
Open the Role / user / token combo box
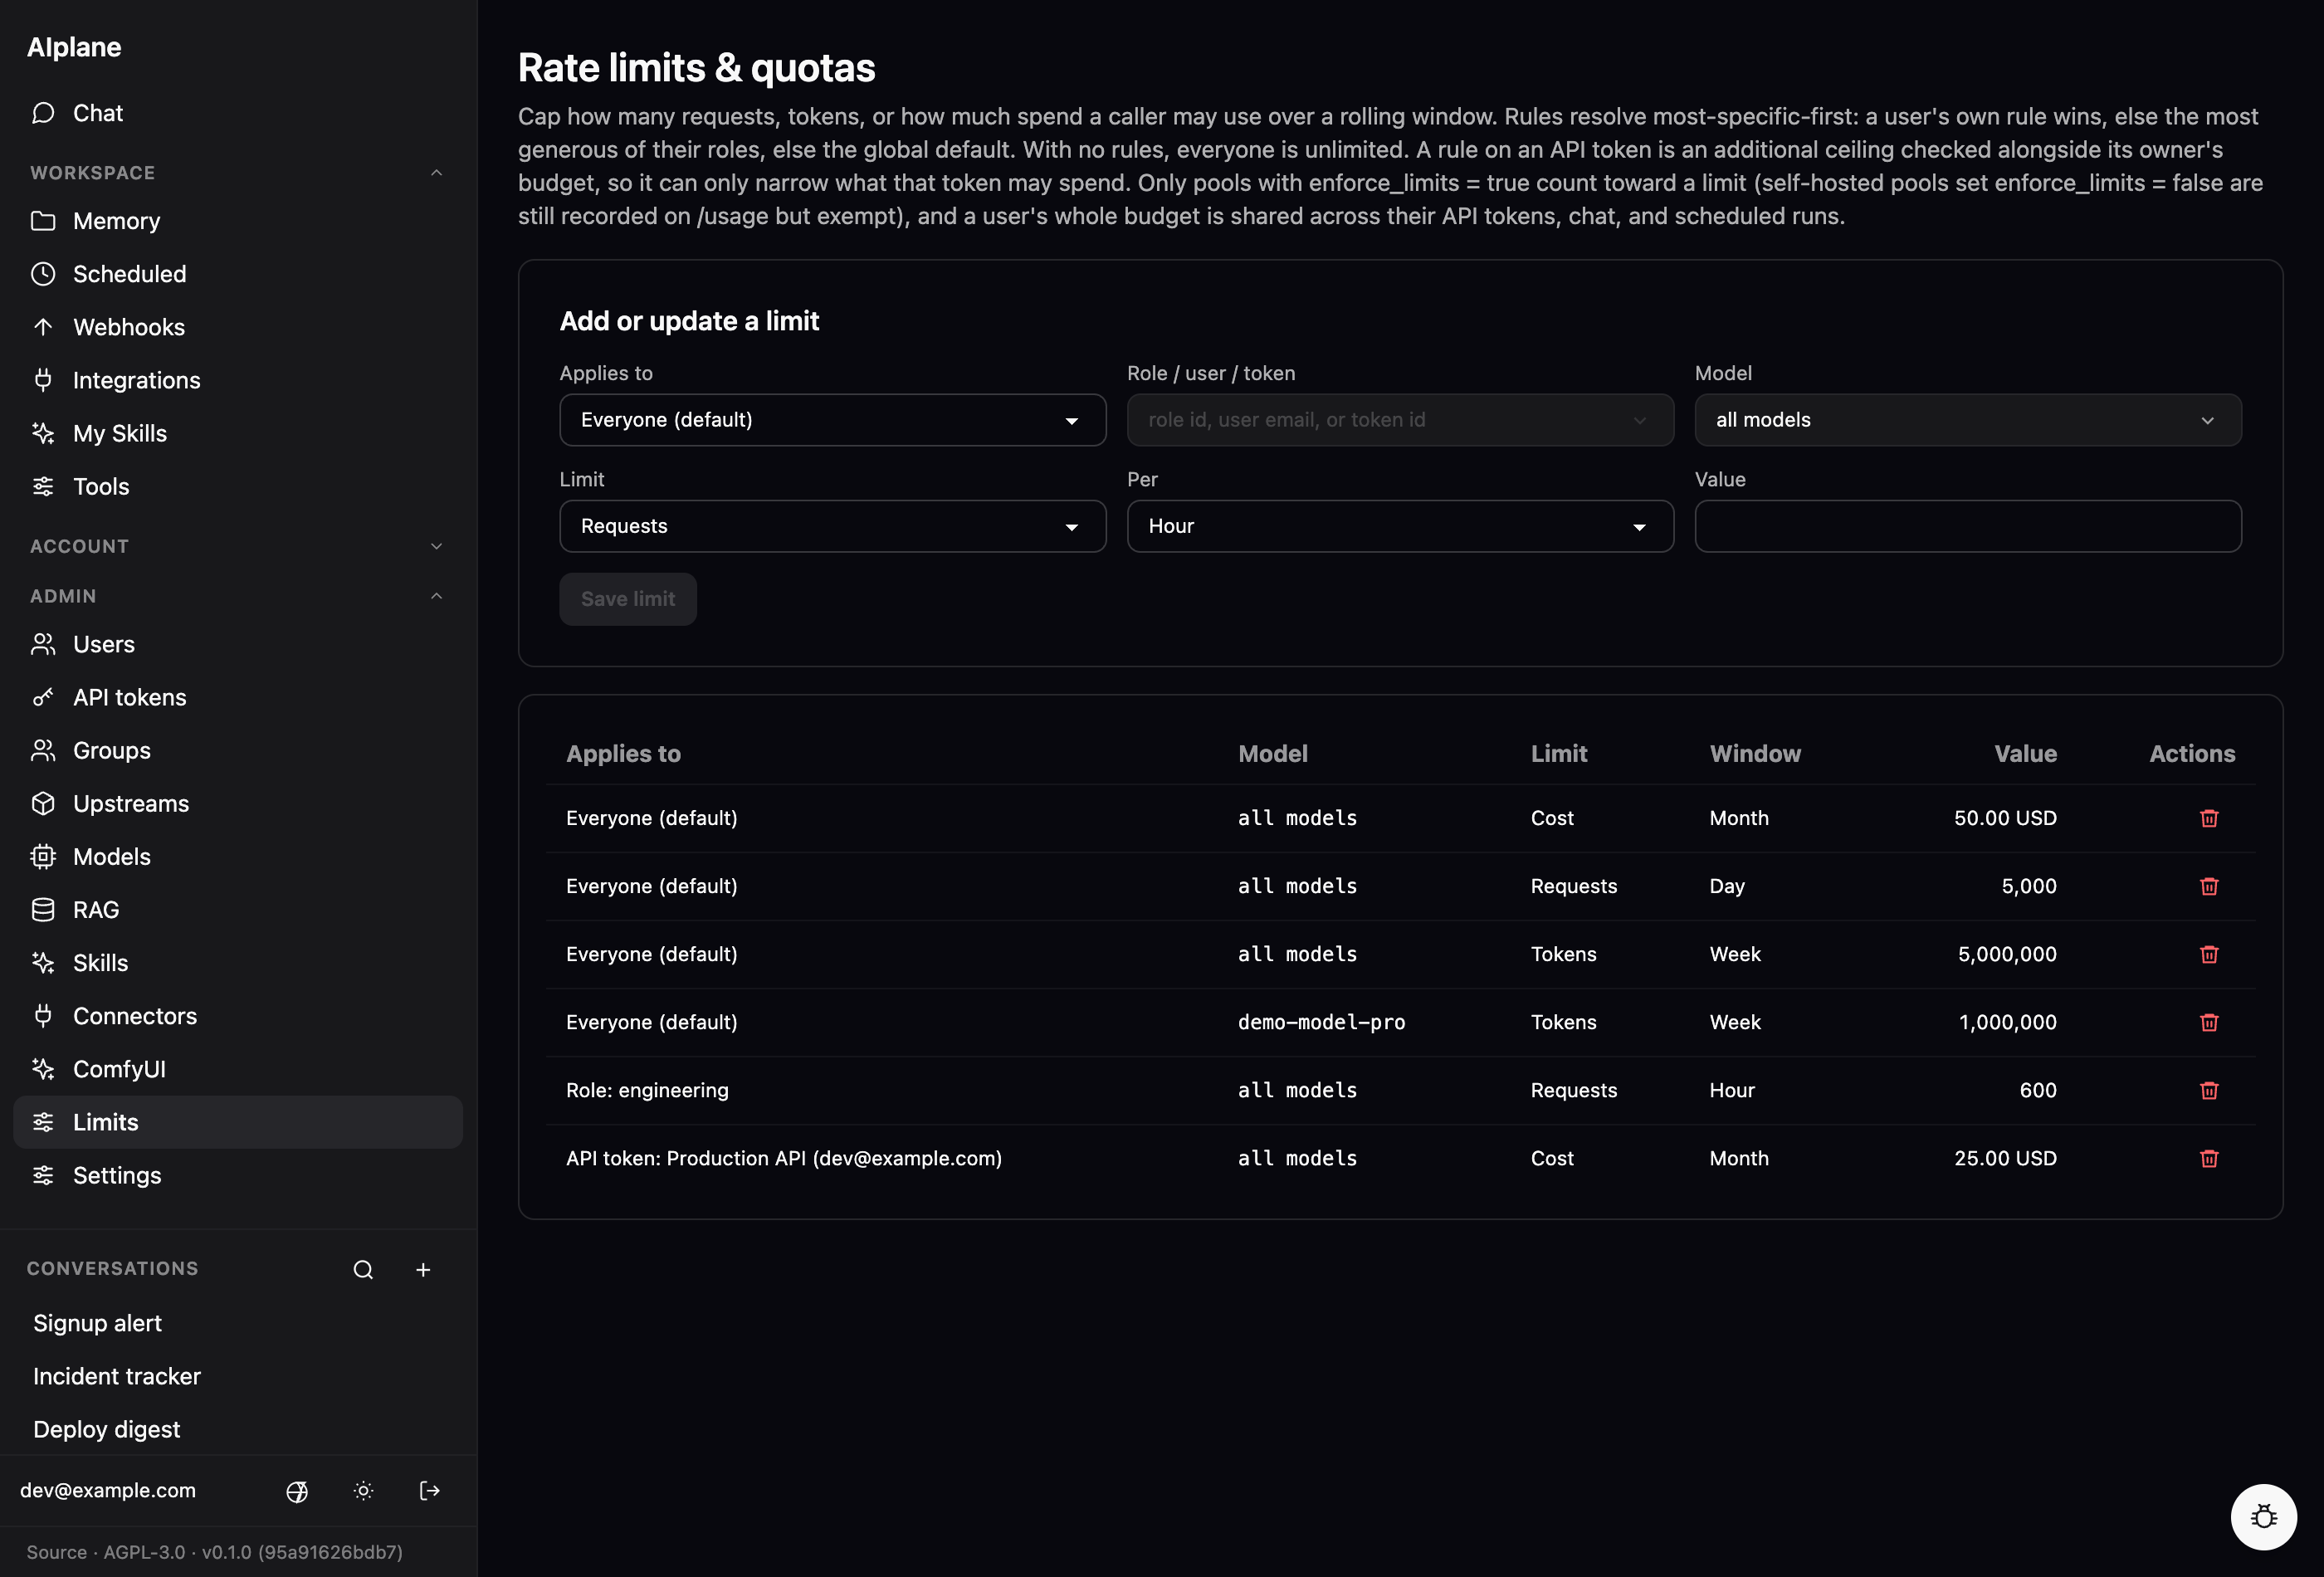1400,420
